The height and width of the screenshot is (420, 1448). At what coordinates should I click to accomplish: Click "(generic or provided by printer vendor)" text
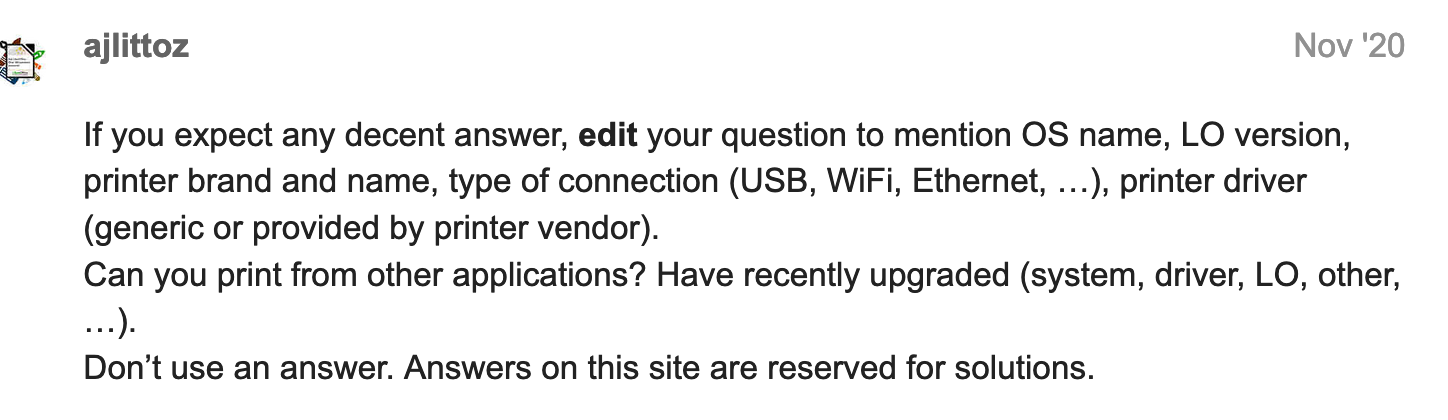tap(372, 229)
